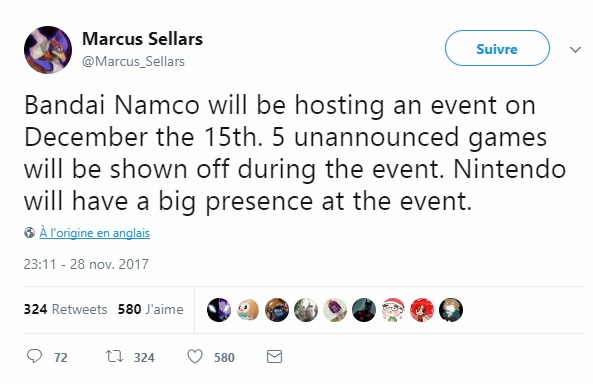Click the reply speech bubble icon

pyautogui.click(x=34, y=356)
